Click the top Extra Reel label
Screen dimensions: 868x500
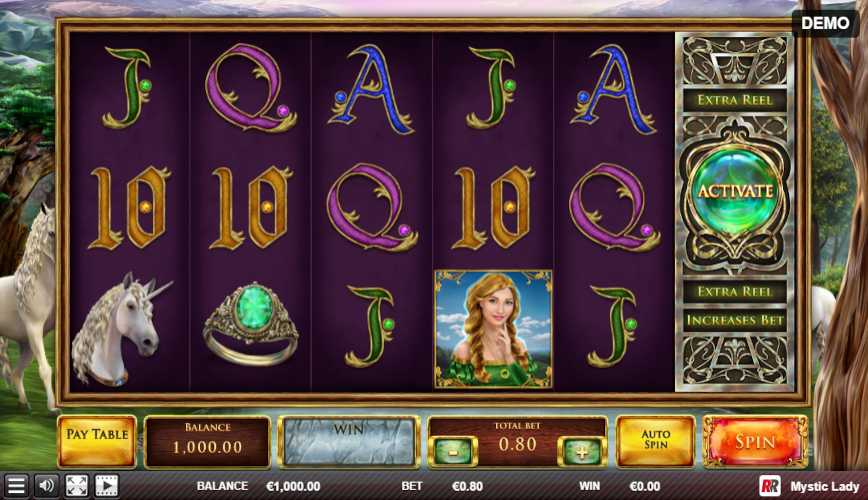(x=735, y=100)
